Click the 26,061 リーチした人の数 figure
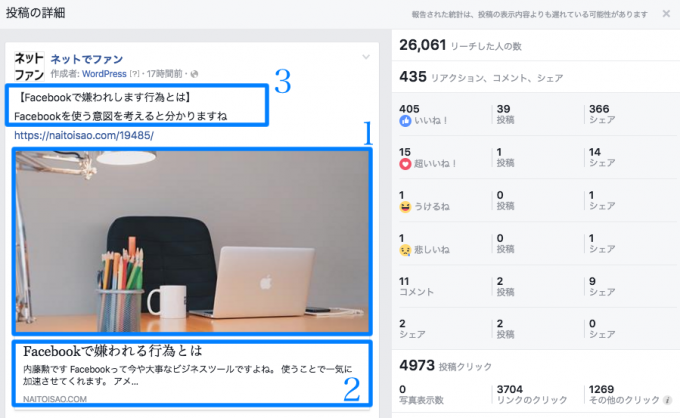Image resolution: width=680 pixels, height=418 pixels. pos(460,45)
